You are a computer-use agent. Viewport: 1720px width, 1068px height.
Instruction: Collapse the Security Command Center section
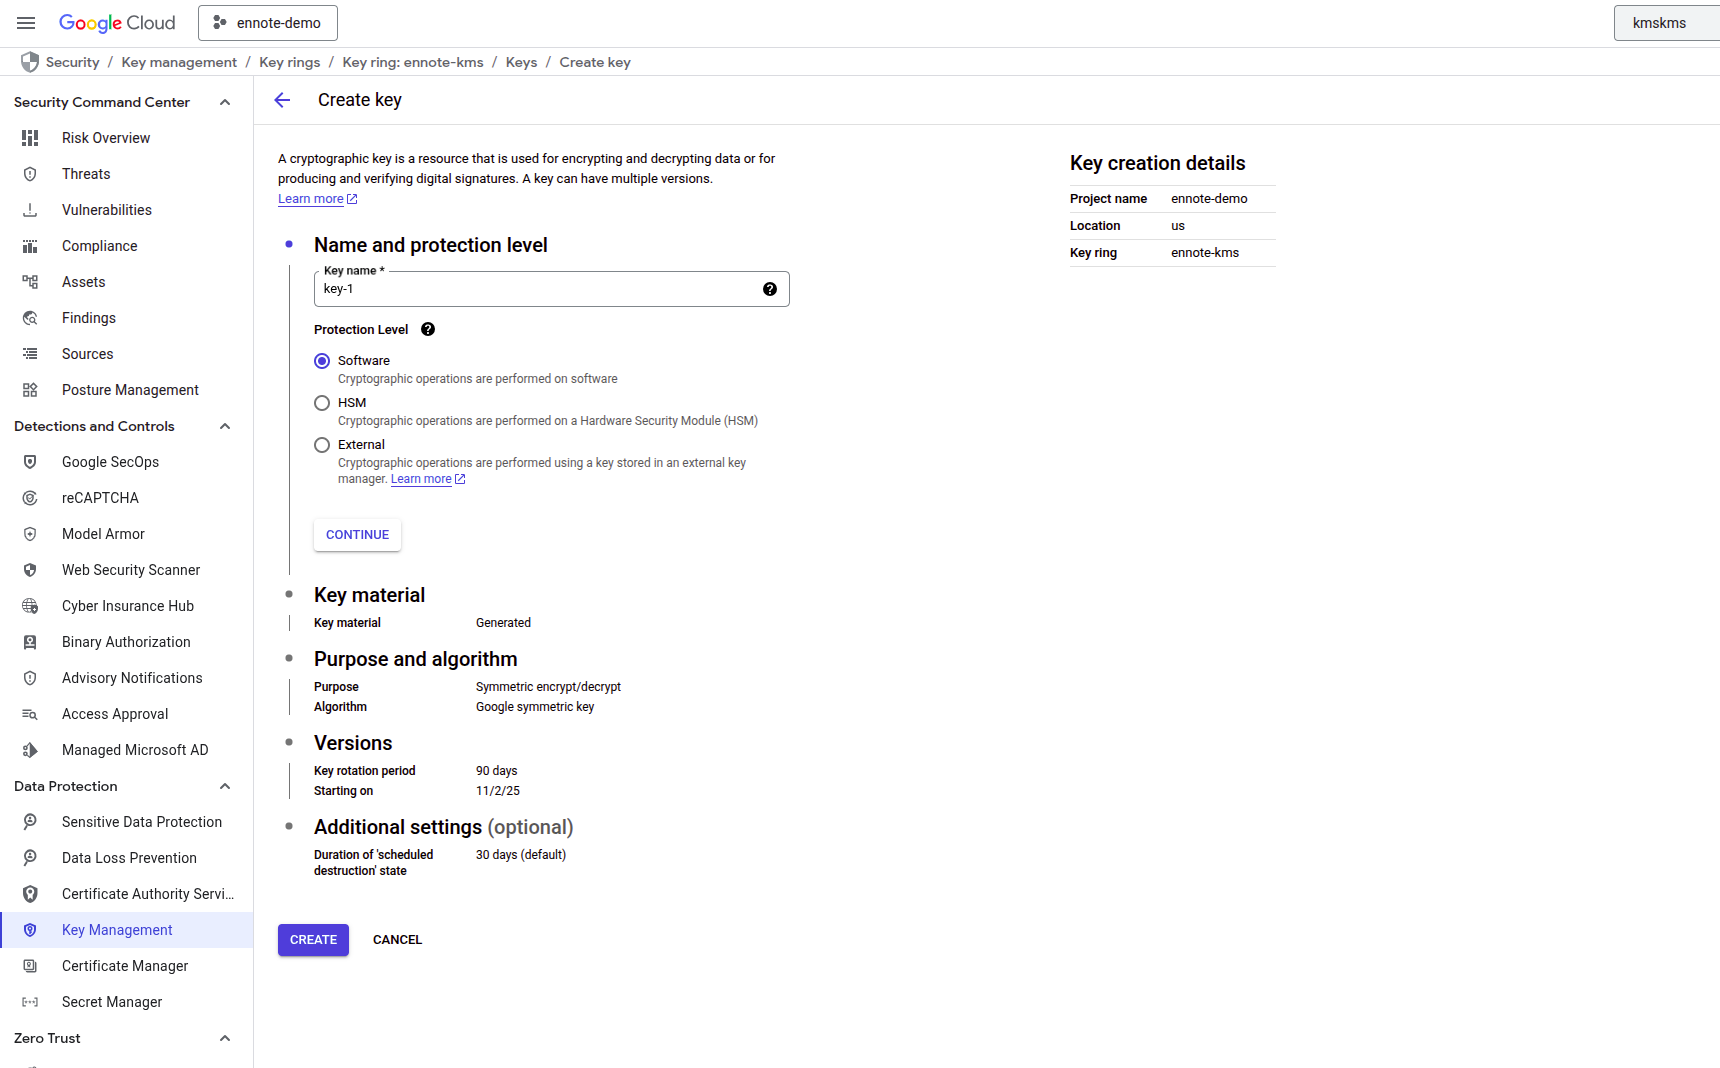(x=225, y=102)
